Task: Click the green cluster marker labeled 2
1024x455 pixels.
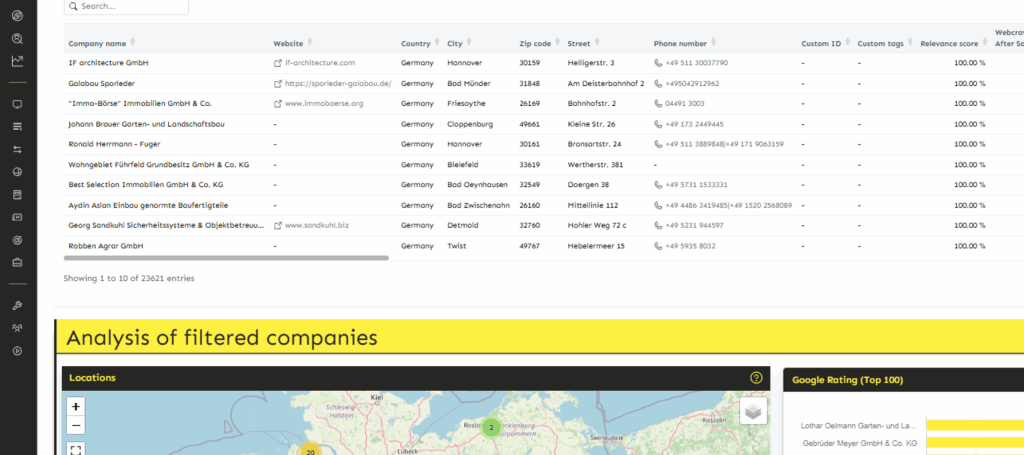Action: (490, 427)
